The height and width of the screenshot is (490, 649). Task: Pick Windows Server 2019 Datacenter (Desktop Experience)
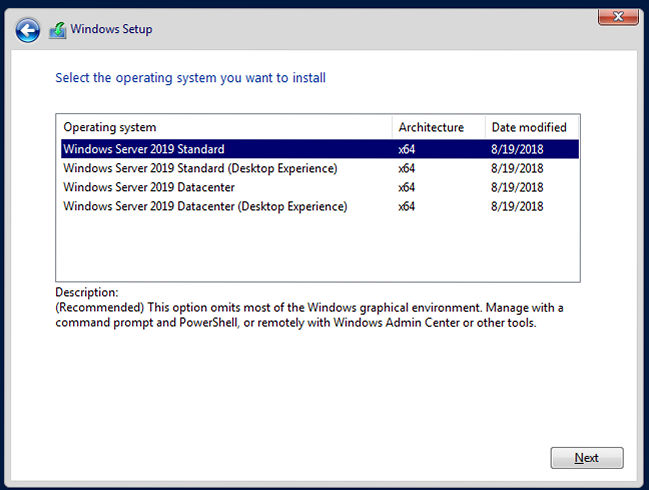(205, 206)
